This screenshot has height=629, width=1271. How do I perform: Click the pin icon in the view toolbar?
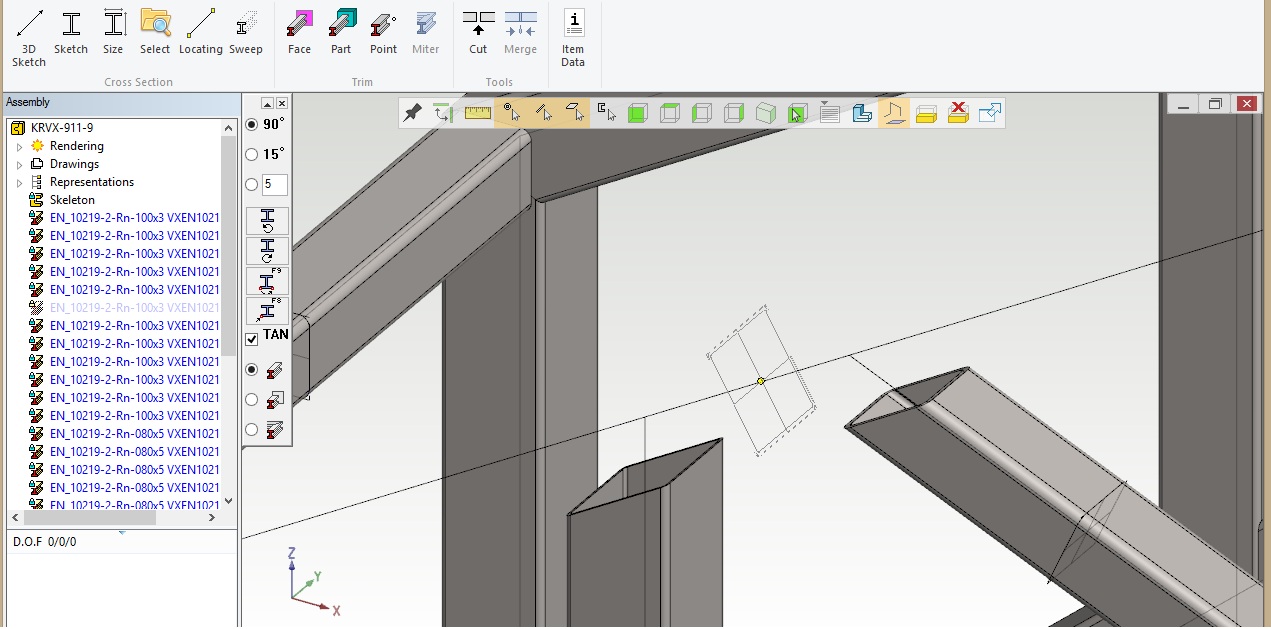coord(412,113)
